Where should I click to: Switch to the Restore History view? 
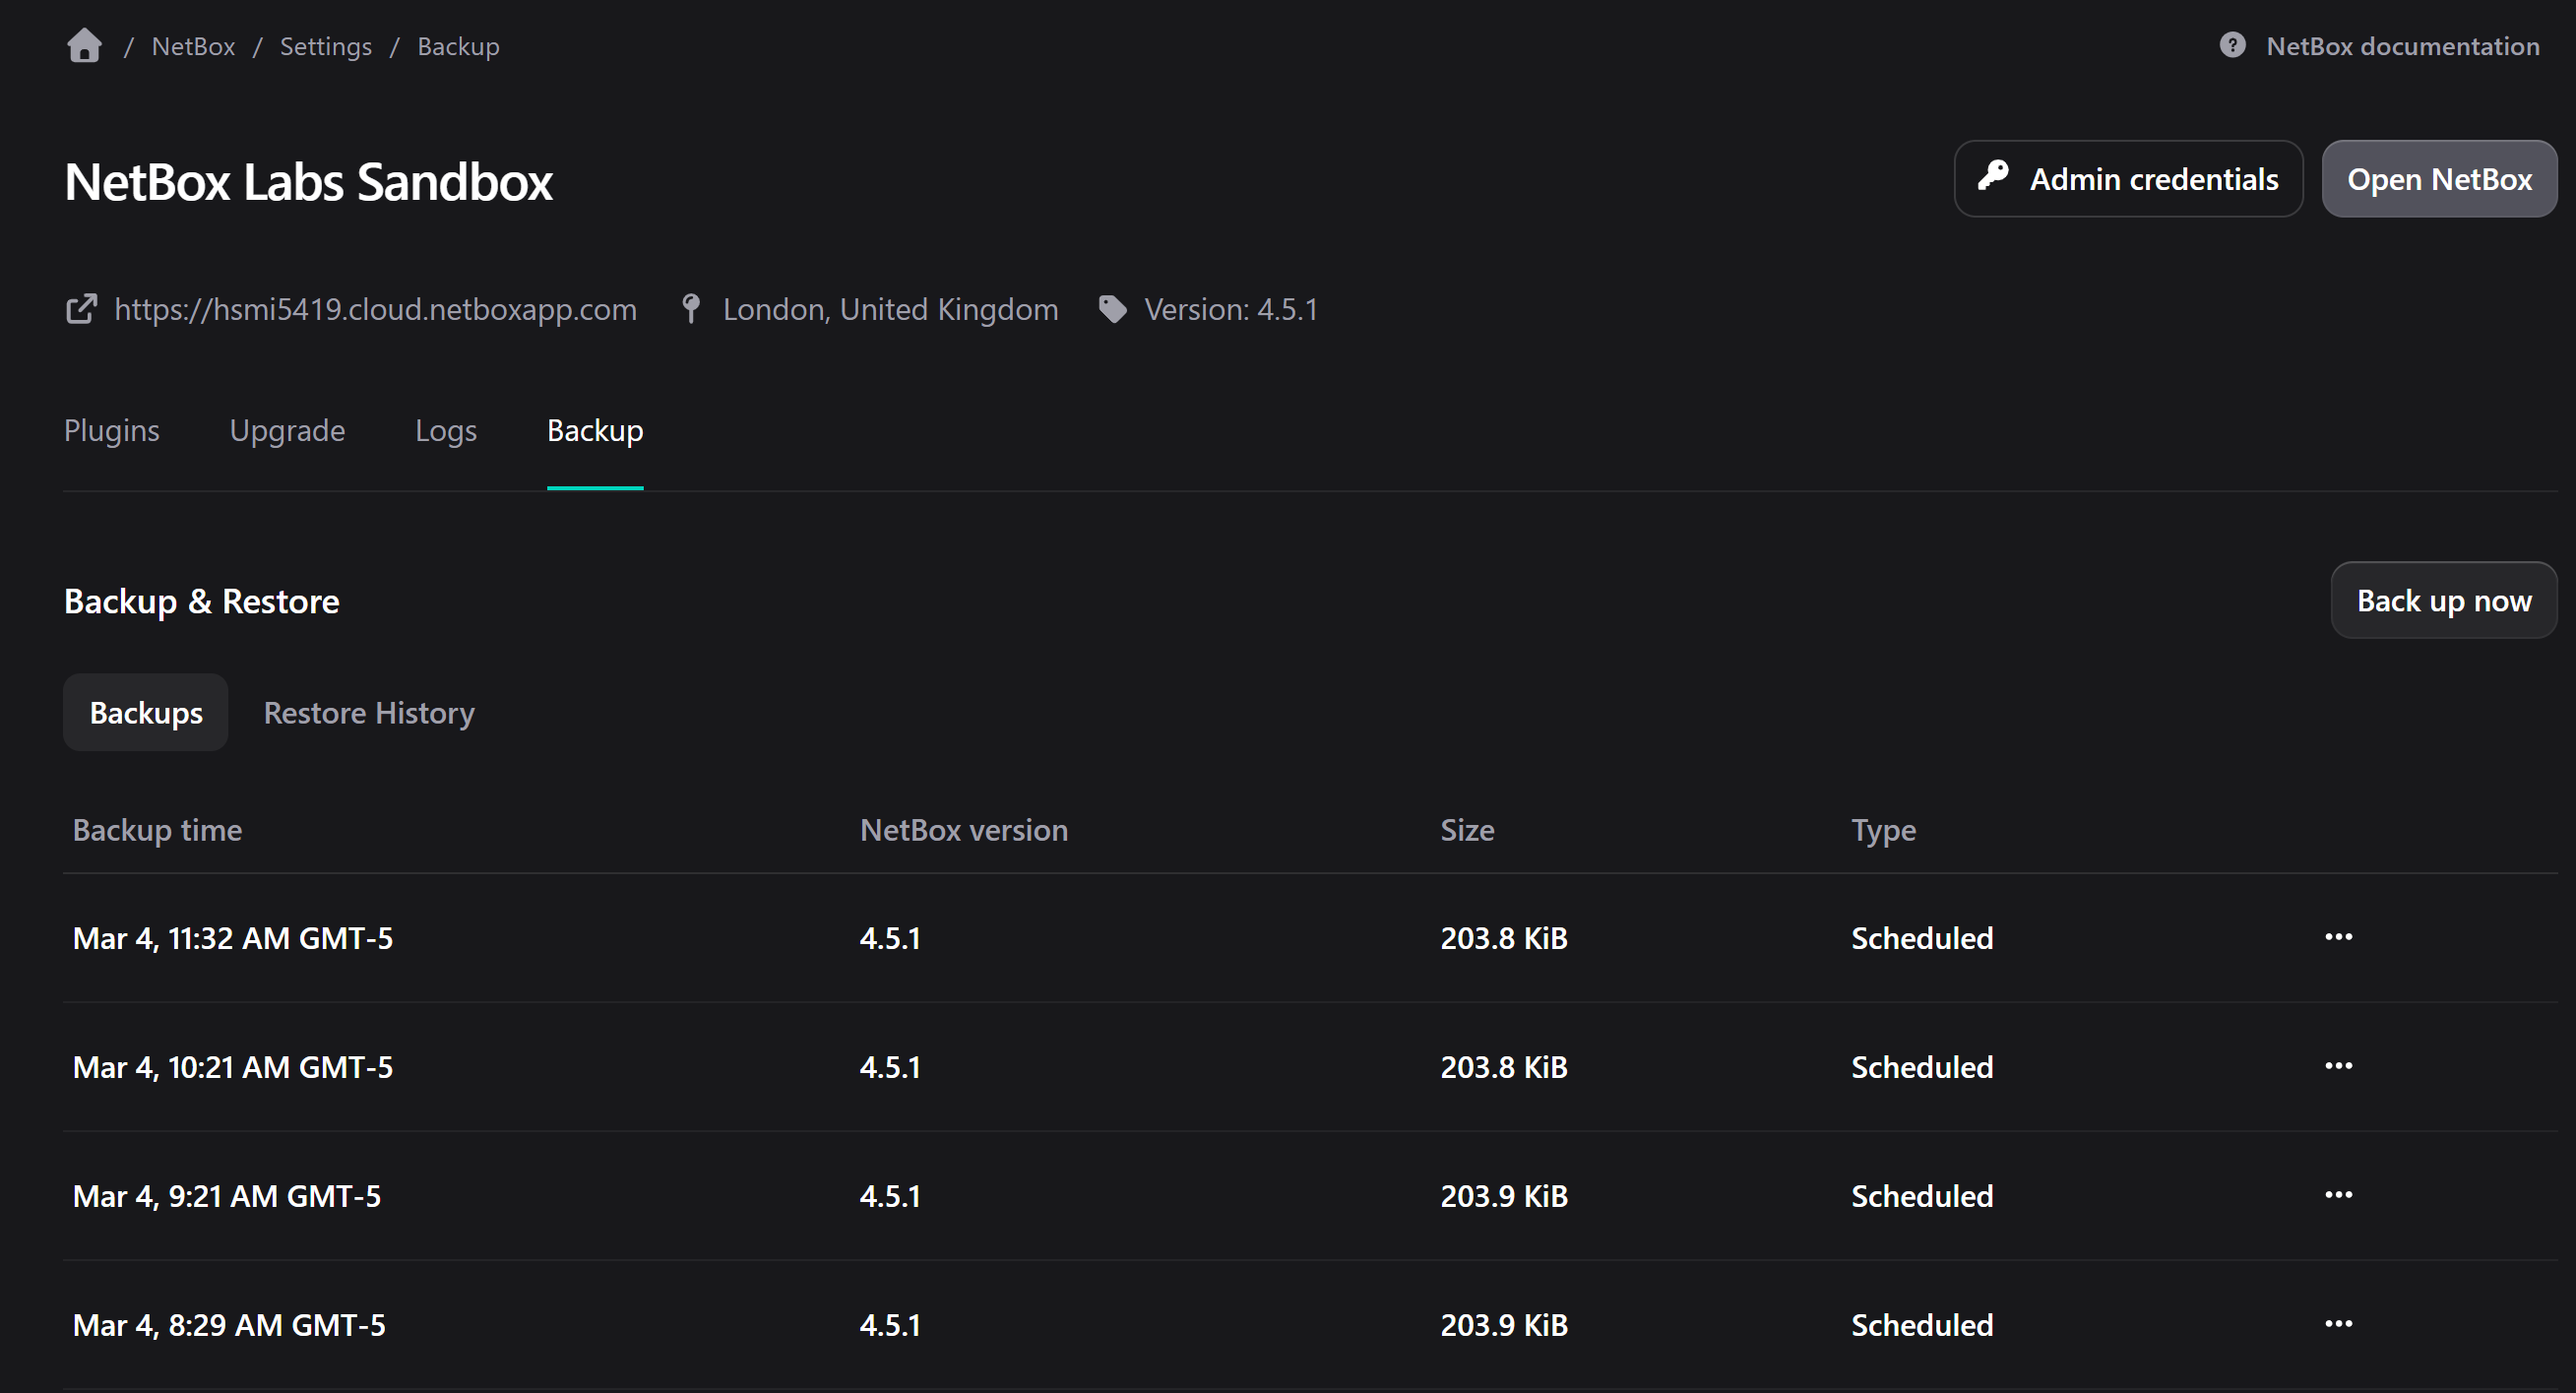[368, 712]
